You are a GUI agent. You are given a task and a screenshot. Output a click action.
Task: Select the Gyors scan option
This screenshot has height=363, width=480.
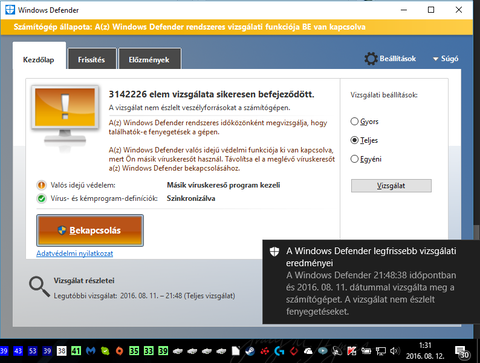pos(364,121)
